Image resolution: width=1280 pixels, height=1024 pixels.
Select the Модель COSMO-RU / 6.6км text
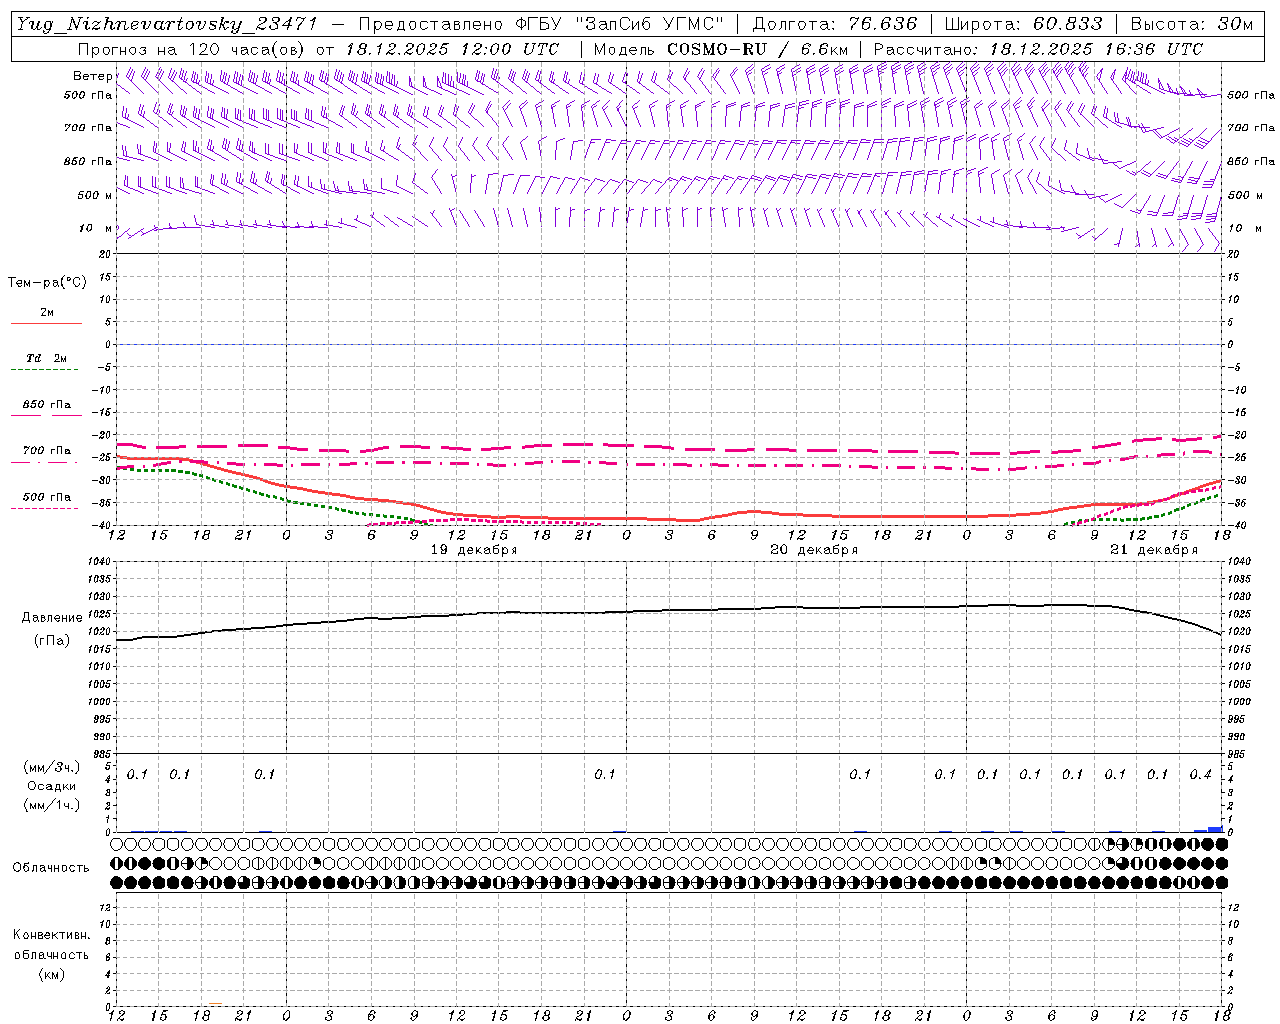click(x=721, y=49)
